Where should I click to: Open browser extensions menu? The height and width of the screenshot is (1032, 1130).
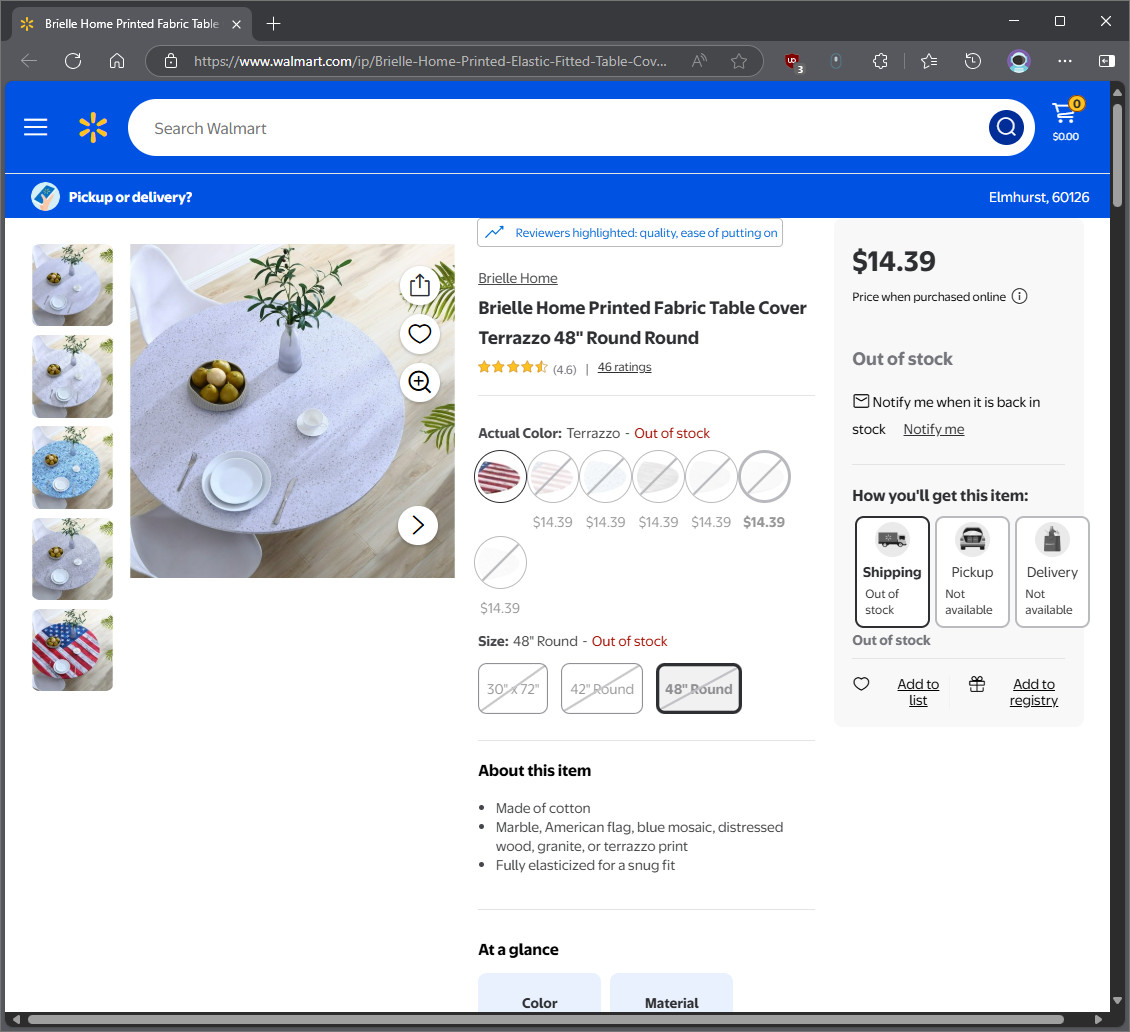(x=880, y=61)
